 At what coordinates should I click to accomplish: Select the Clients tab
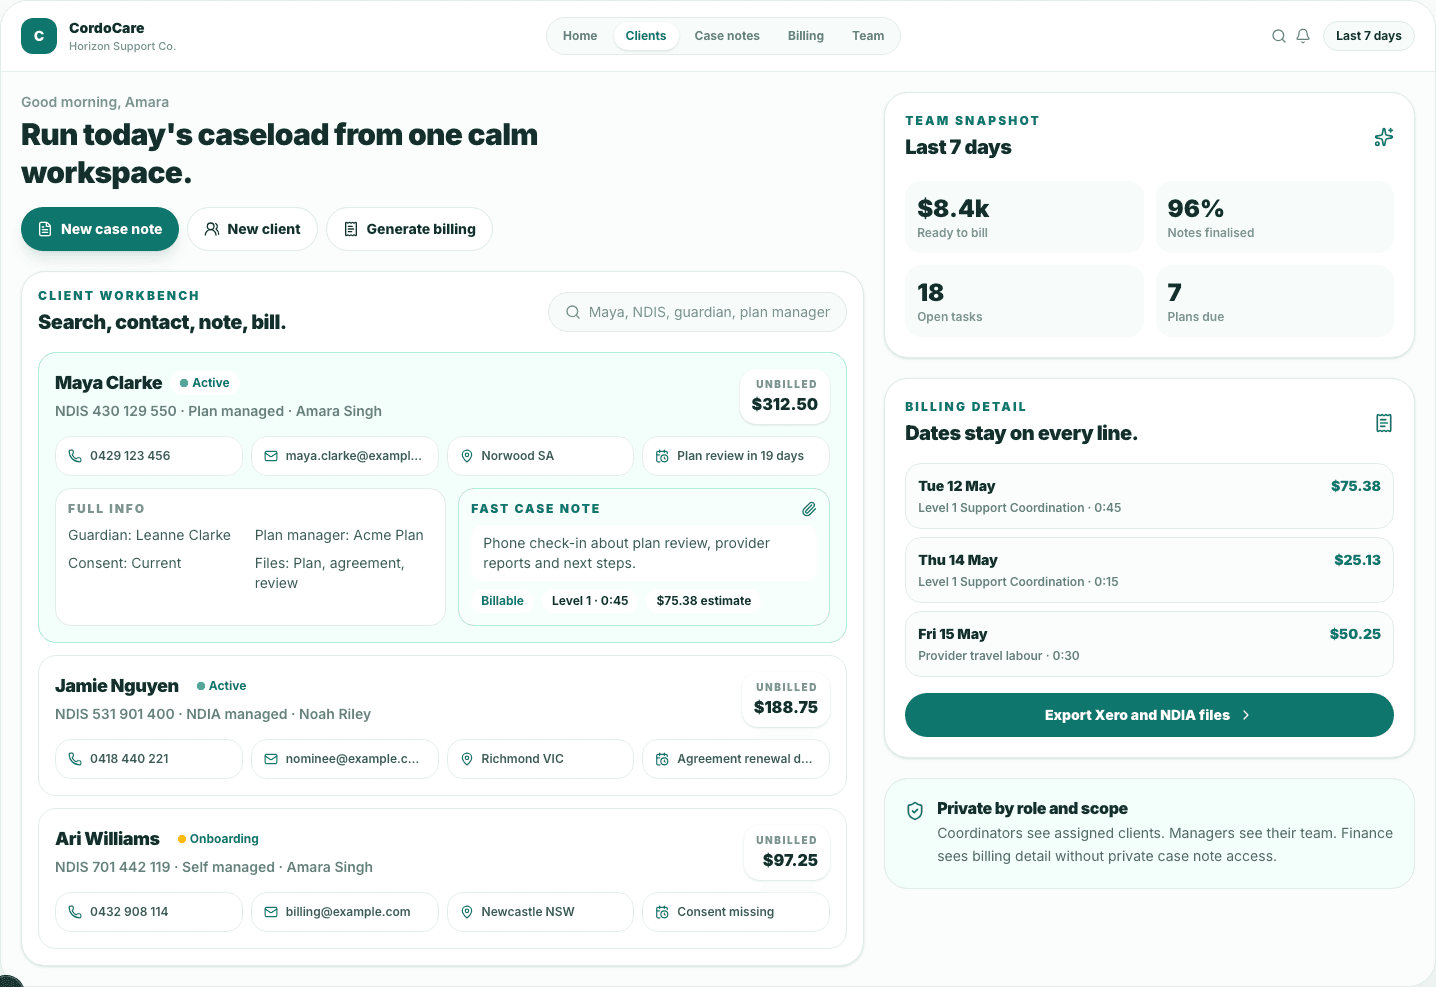click(646, 36)
